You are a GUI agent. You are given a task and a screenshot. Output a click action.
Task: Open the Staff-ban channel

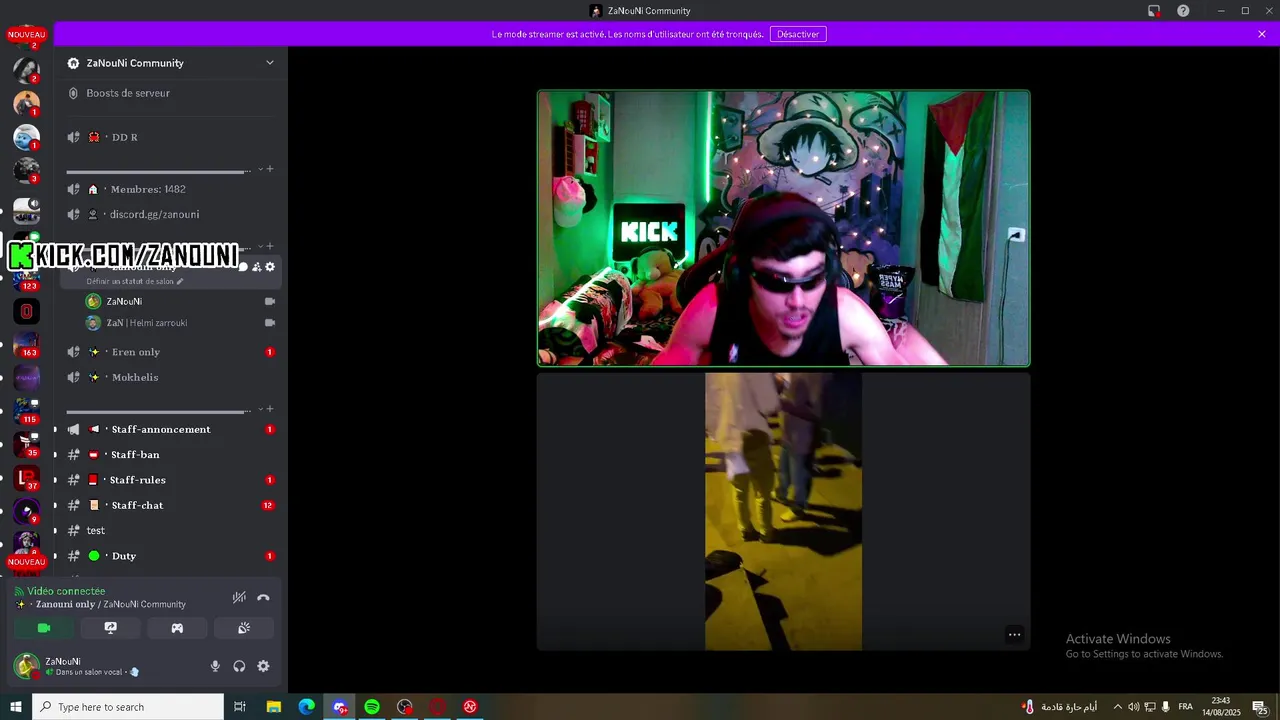pos(170,454)
